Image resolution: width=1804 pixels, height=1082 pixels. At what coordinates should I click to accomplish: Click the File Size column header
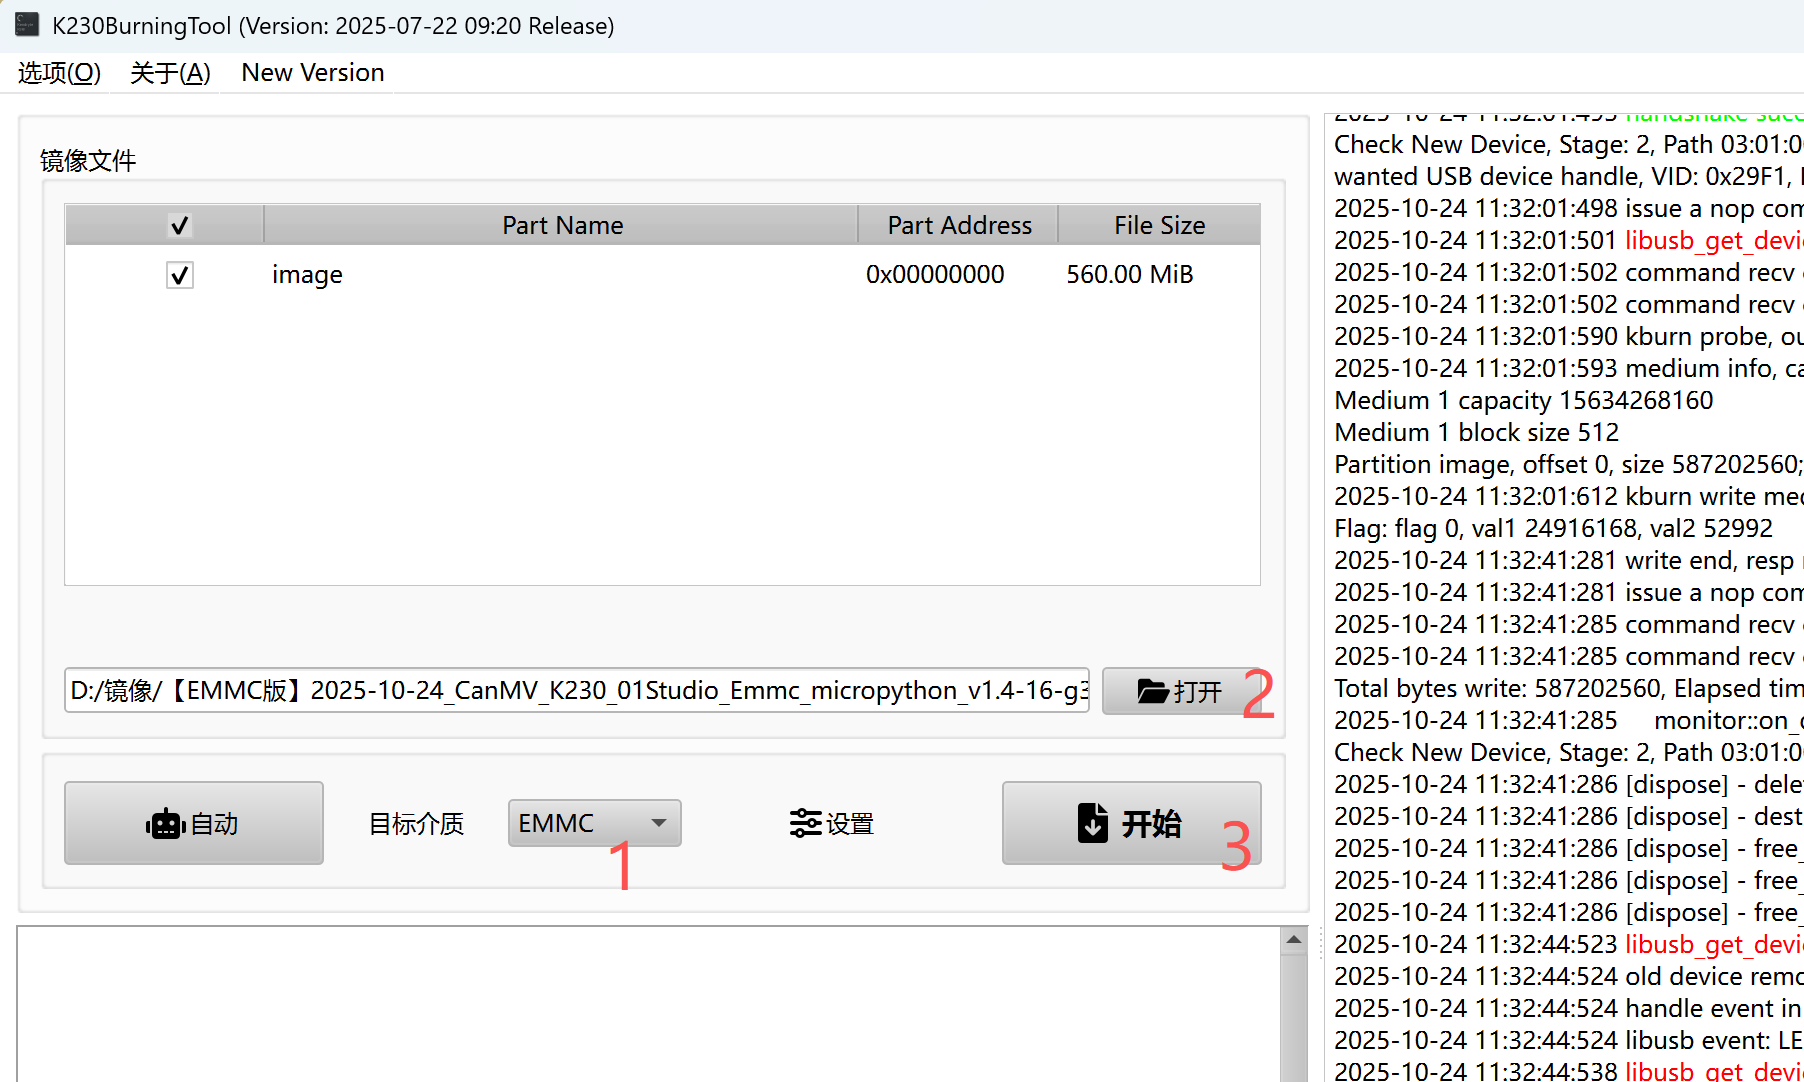tap(1159, 226)
